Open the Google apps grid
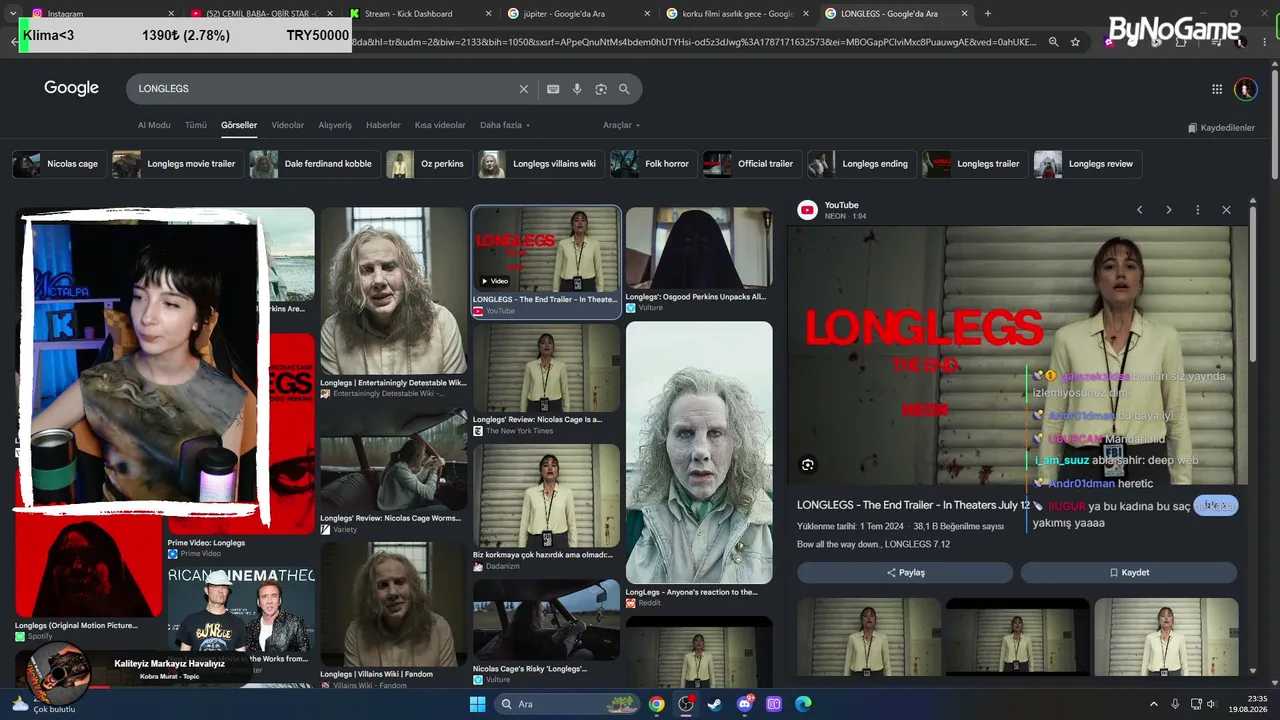Viewport: 1280px width, 720px height. tap(1217, 89)
